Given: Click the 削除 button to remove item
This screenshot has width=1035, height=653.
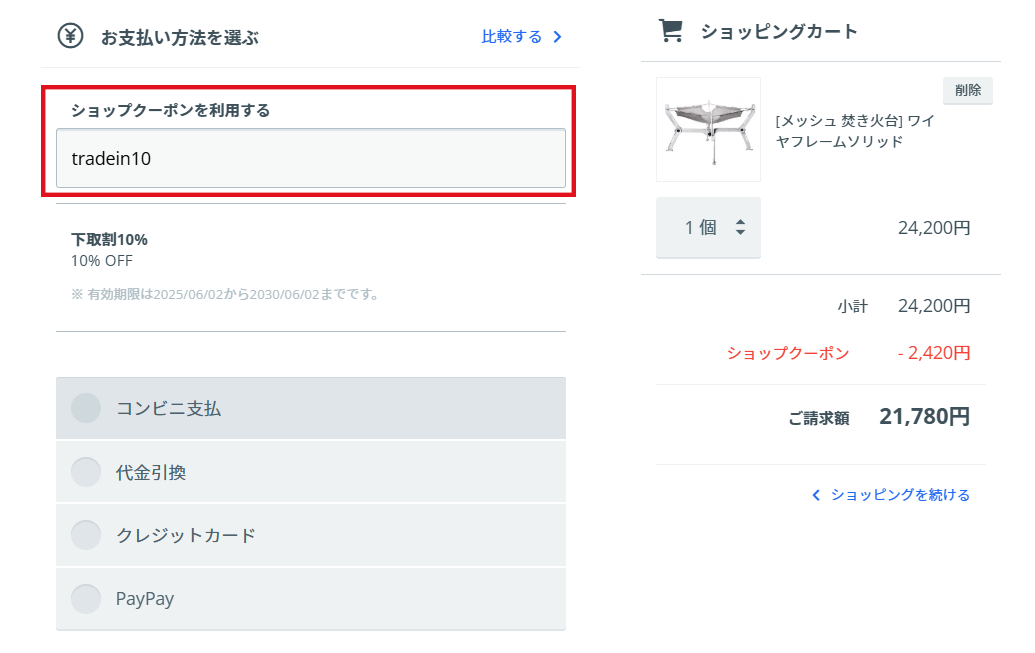Looking at the screenshot, I should tap(968, 90).
